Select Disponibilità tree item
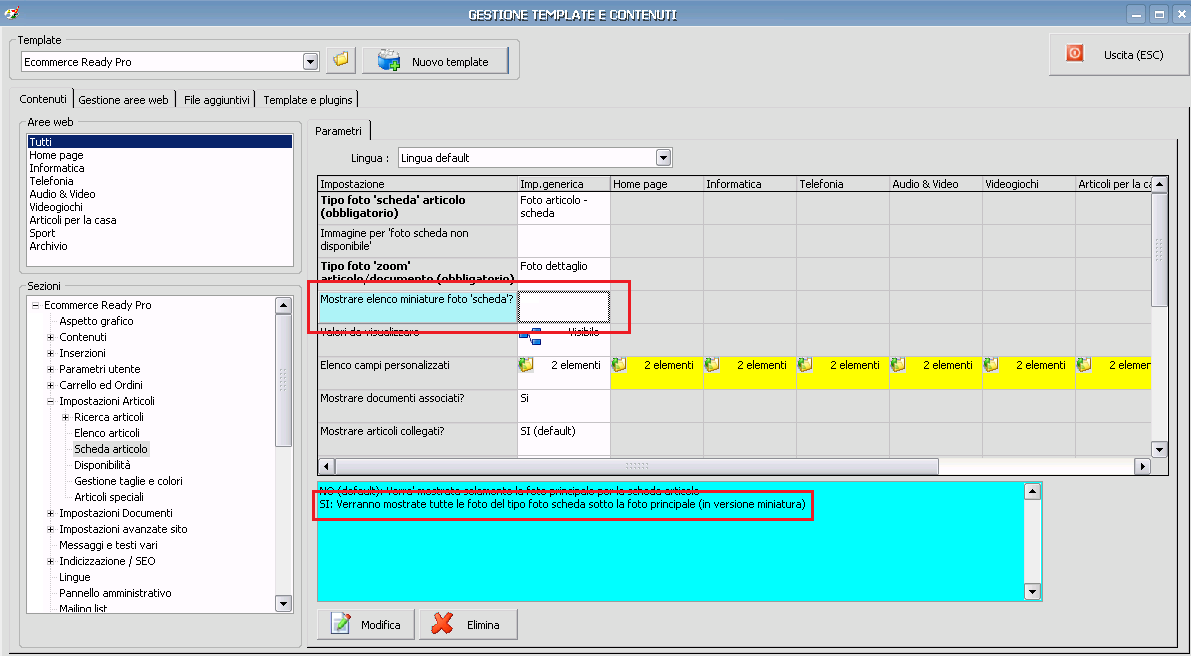The height and width of the screenshot is (656, 1191). point(103,465)
